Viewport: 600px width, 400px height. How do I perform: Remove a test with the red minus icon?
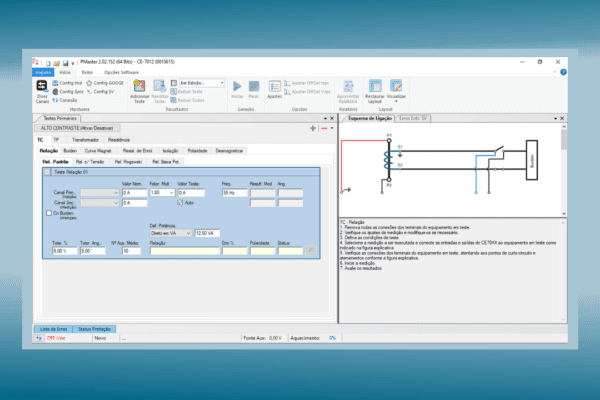point(324,128)
